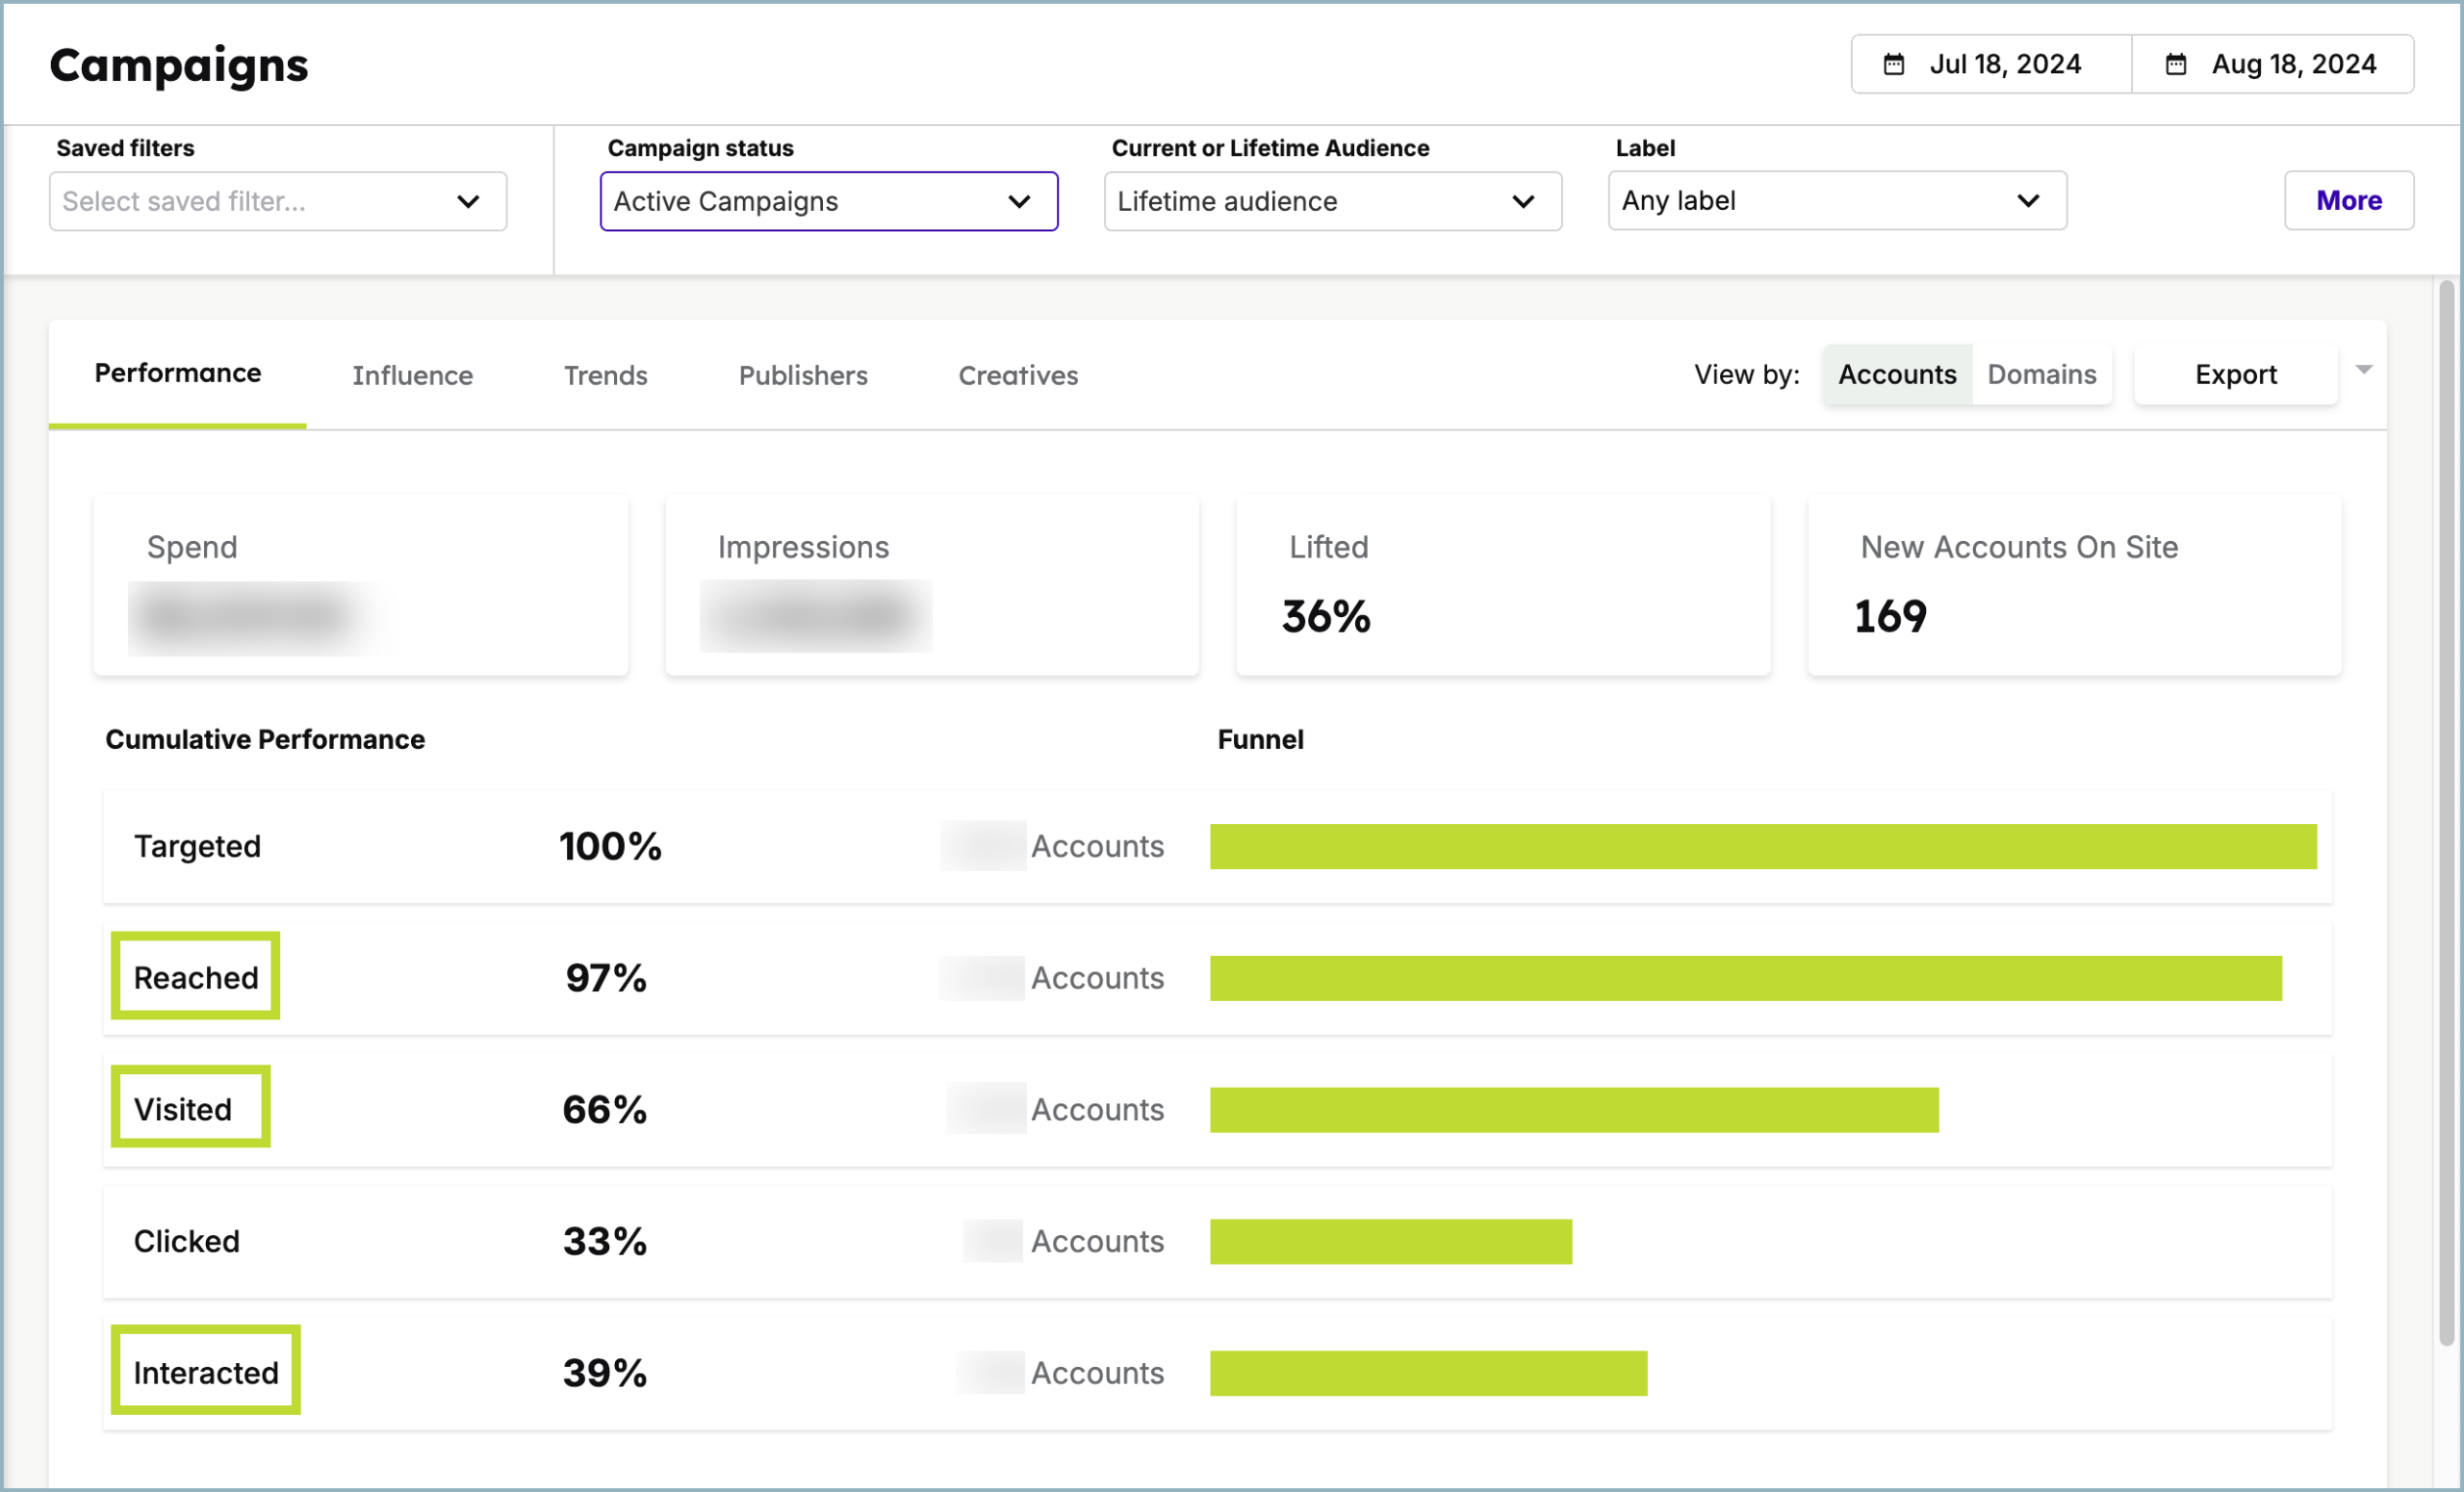Click the highlighted Reached stage label
The width and height of the screenshot is (2464, 1492).
pyautogui.click(x=195, y=978)
